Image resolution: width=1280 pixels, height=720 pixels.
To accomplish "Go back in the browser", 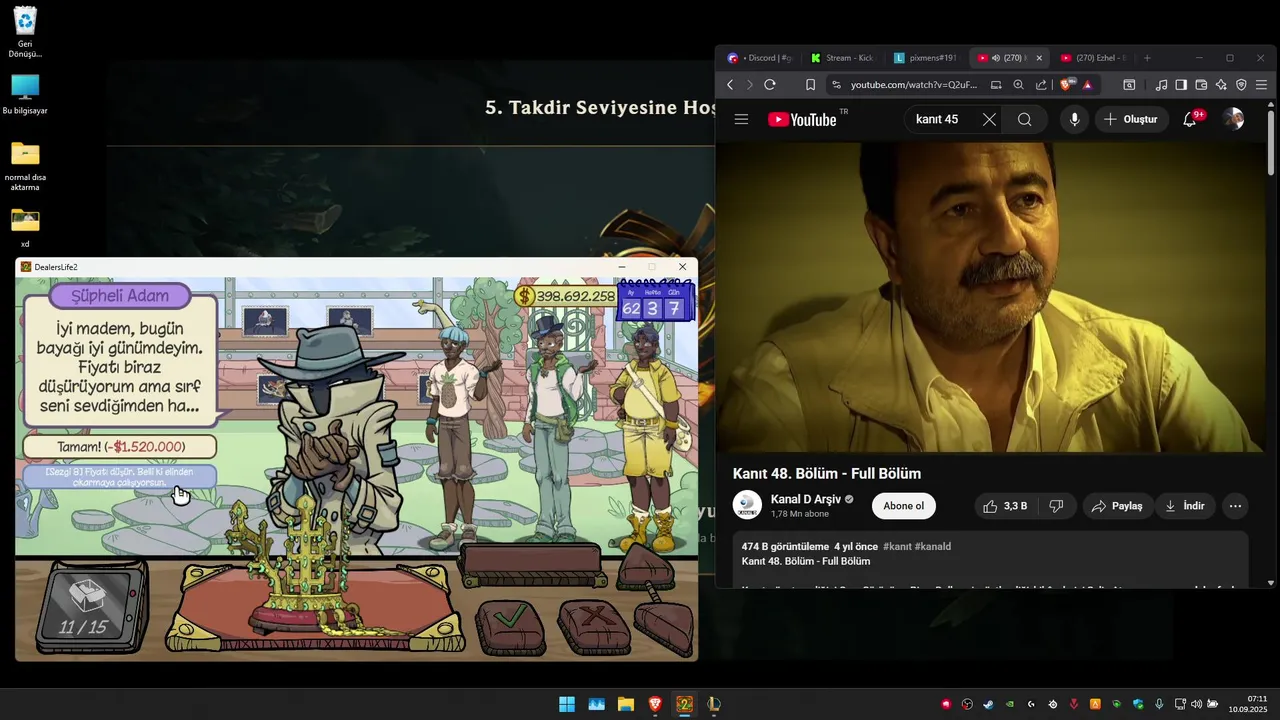I will tap(730, 85).
